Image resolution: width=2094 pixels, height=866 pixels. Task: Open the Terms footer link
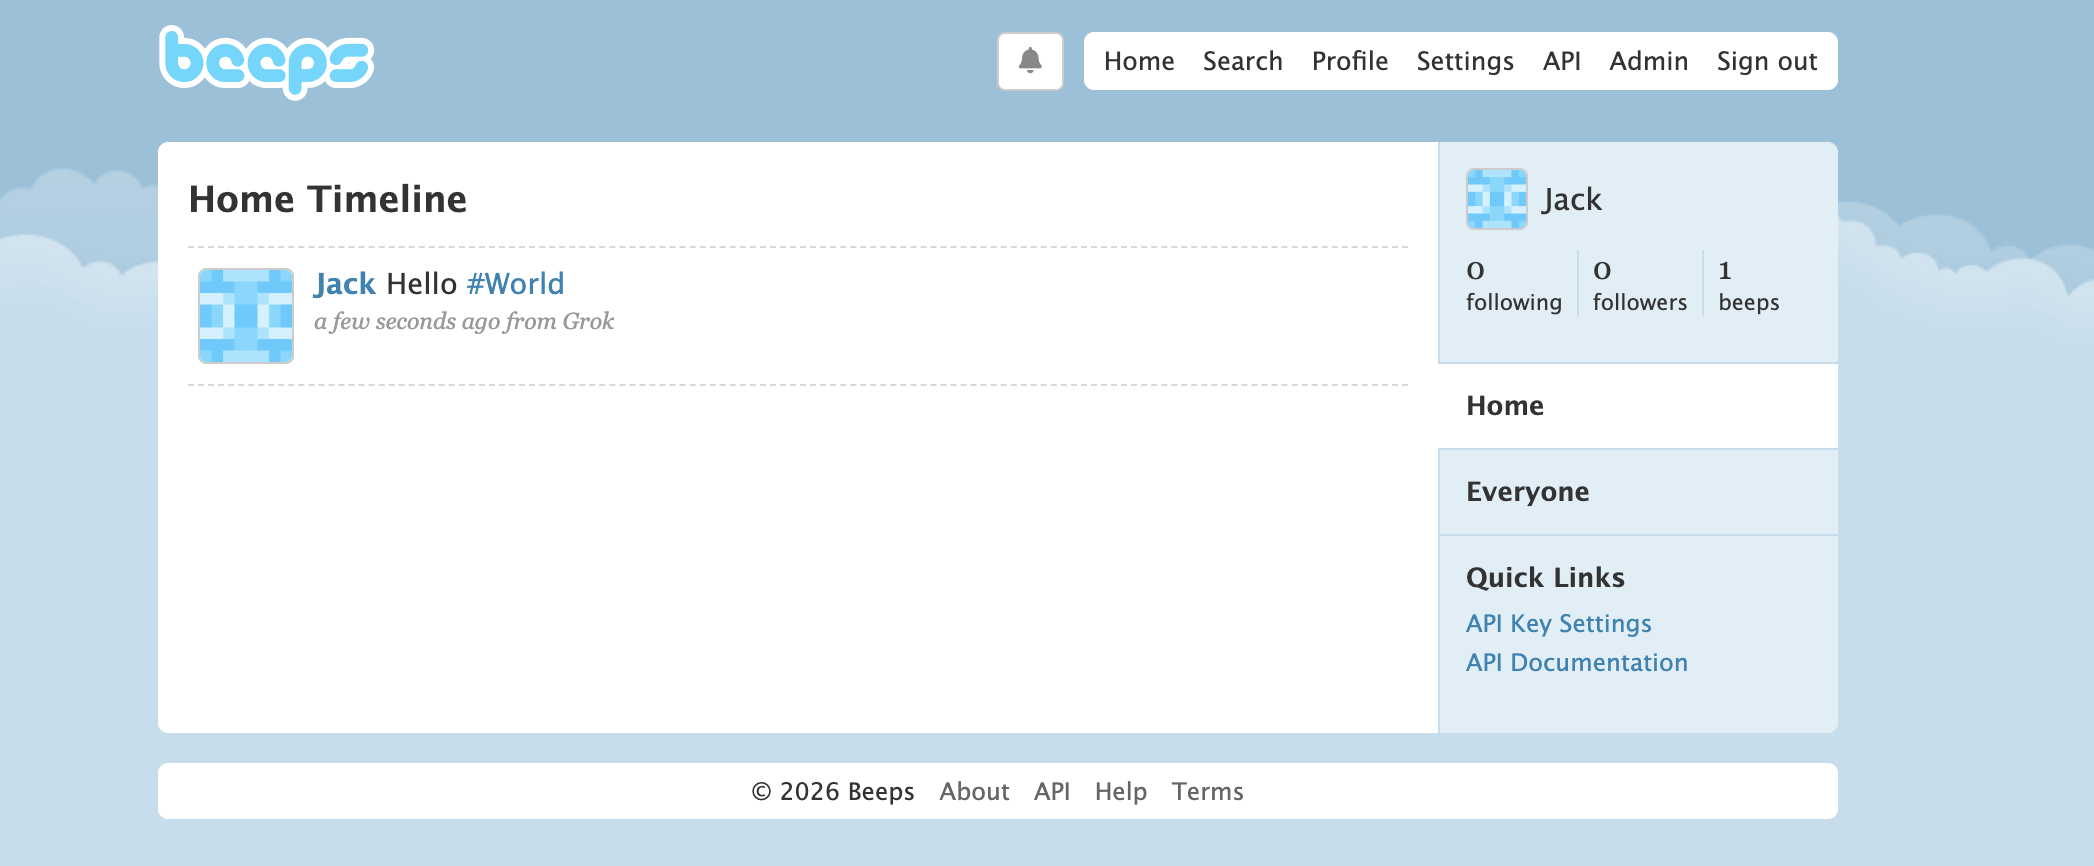(x=1207, y=792)
